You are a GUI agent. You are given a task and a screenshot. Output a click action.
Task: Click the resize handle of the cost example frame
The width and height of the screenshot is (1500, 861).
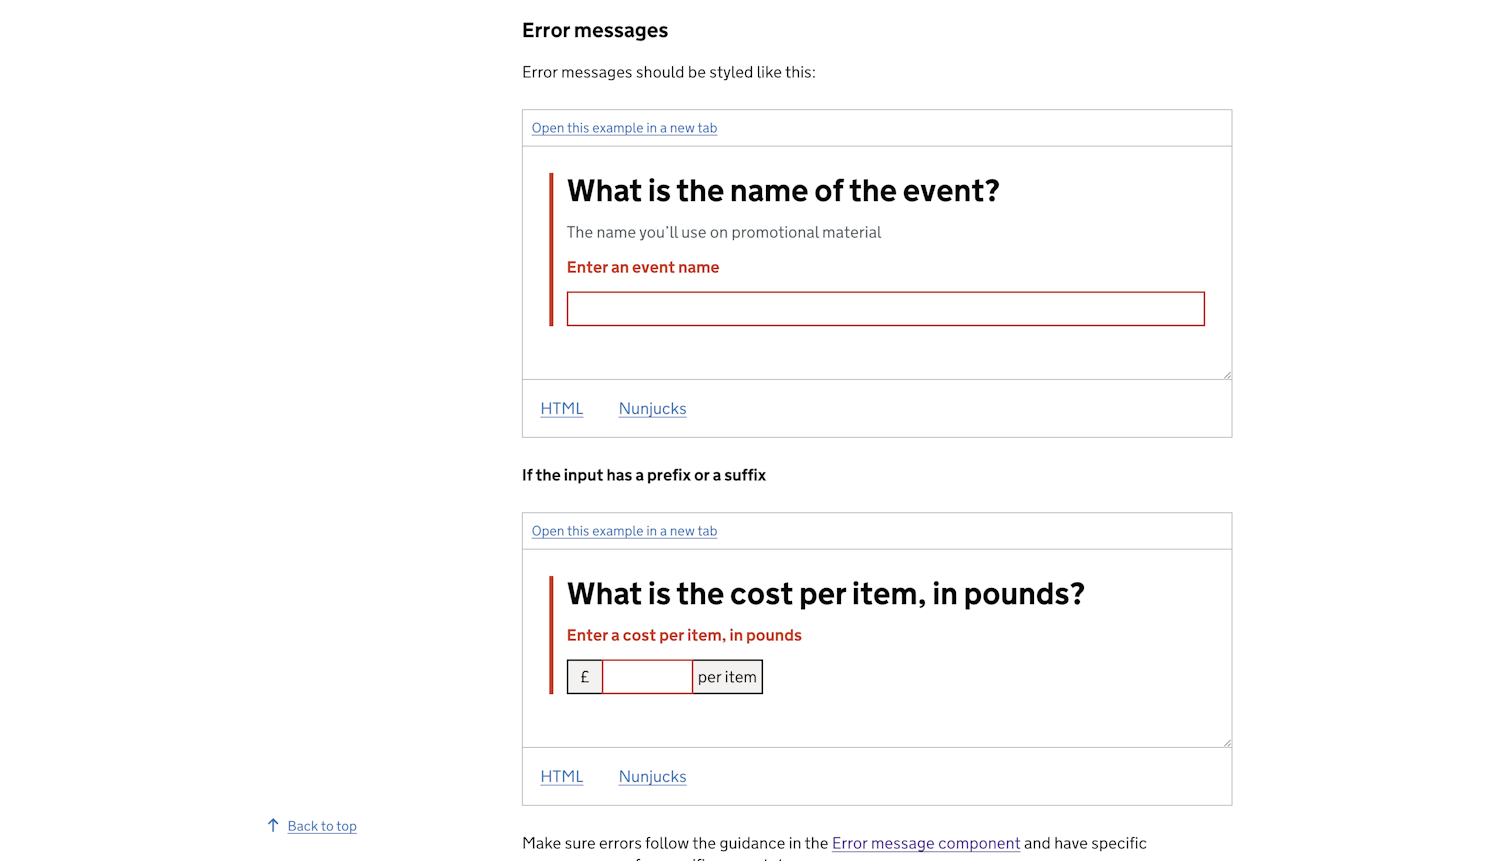(x=1227, y=740)
